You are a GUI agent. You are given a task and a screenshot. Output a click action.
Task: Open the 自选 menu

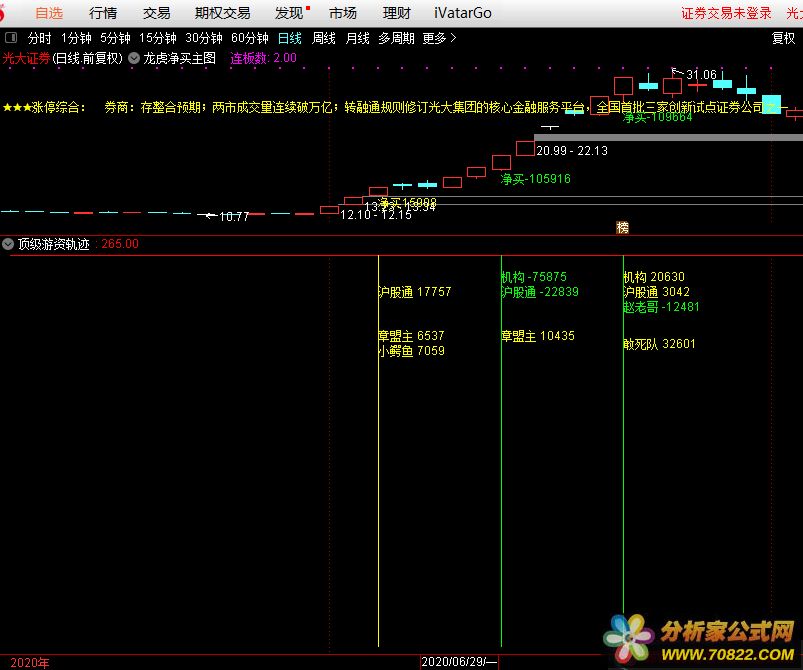click(49, 13)
